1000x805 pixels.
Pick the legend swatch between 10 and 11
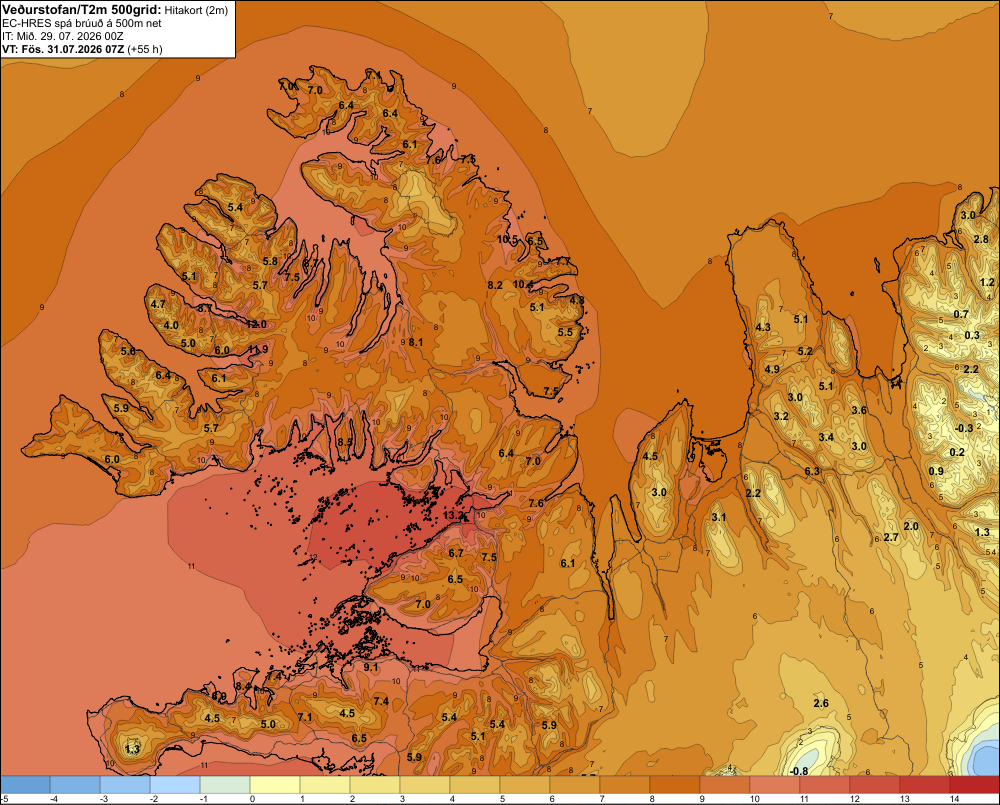[775, 784]
